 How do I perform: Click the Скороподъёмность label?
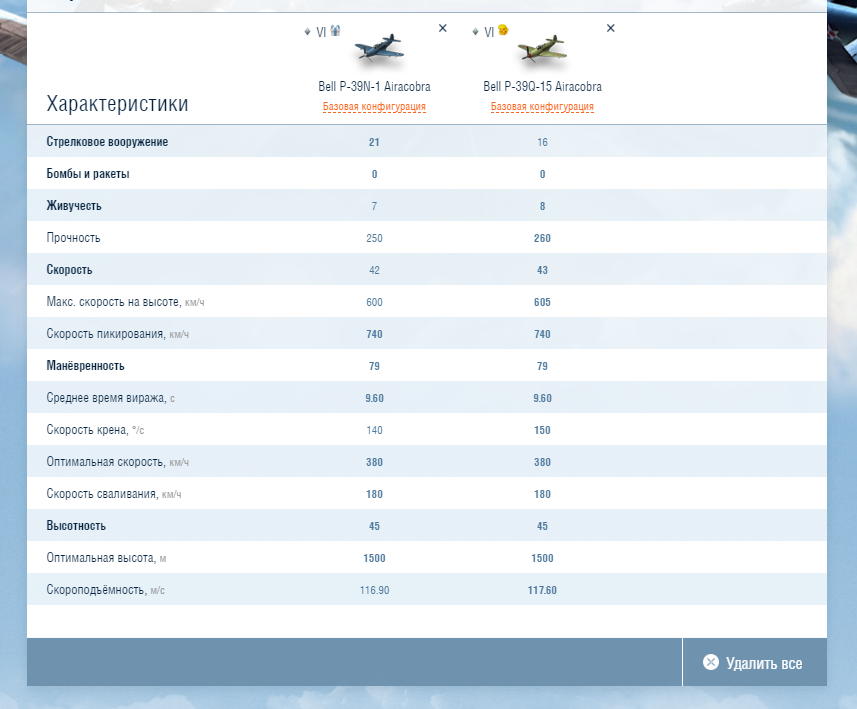point(97,589)
